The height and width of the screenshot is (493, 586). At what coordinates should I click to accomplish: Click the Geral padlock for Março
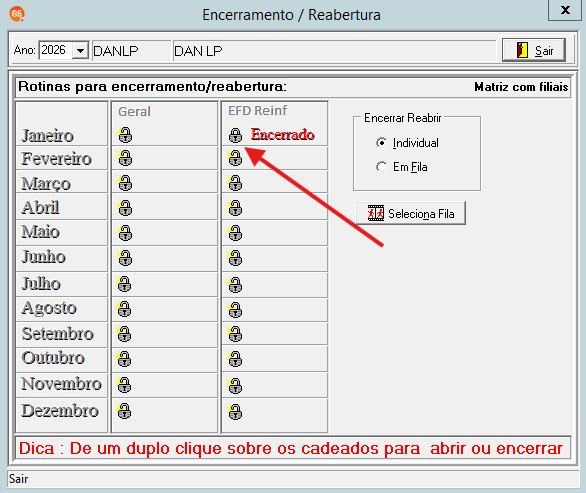pyautogui.click(x=125, y=183)
